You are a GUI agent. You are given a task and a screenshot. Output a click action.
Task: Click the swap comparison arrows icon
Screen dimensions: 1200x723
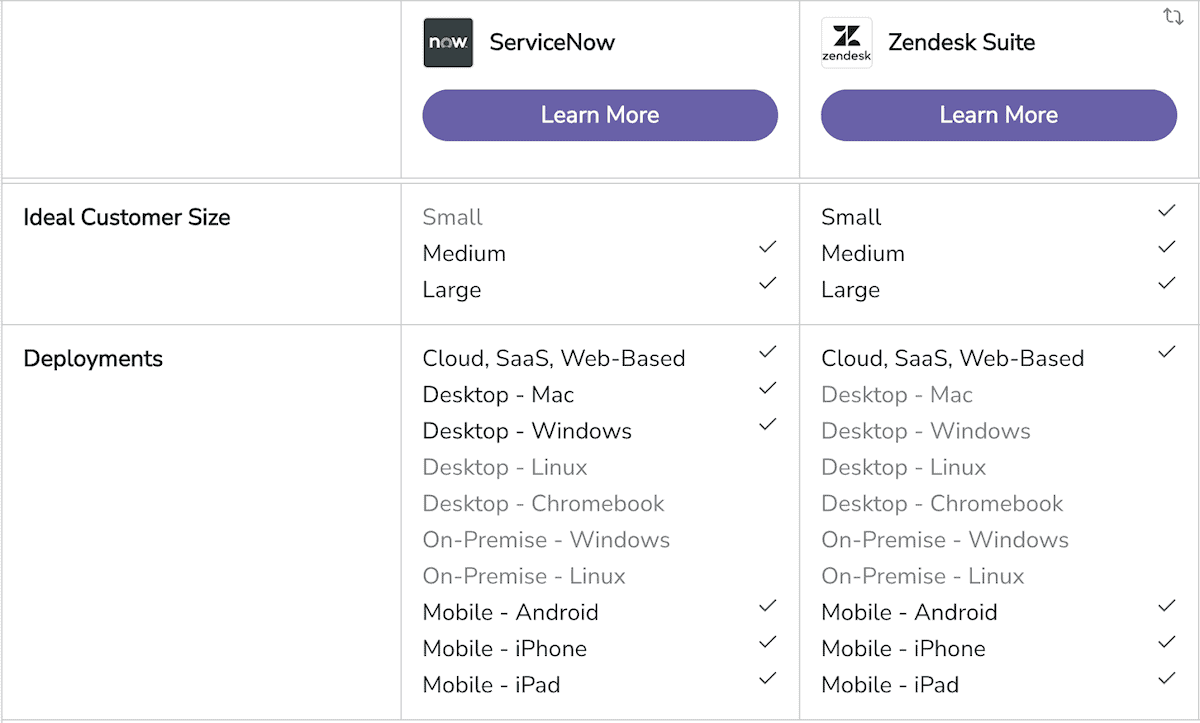click(x=1172, y=17)
